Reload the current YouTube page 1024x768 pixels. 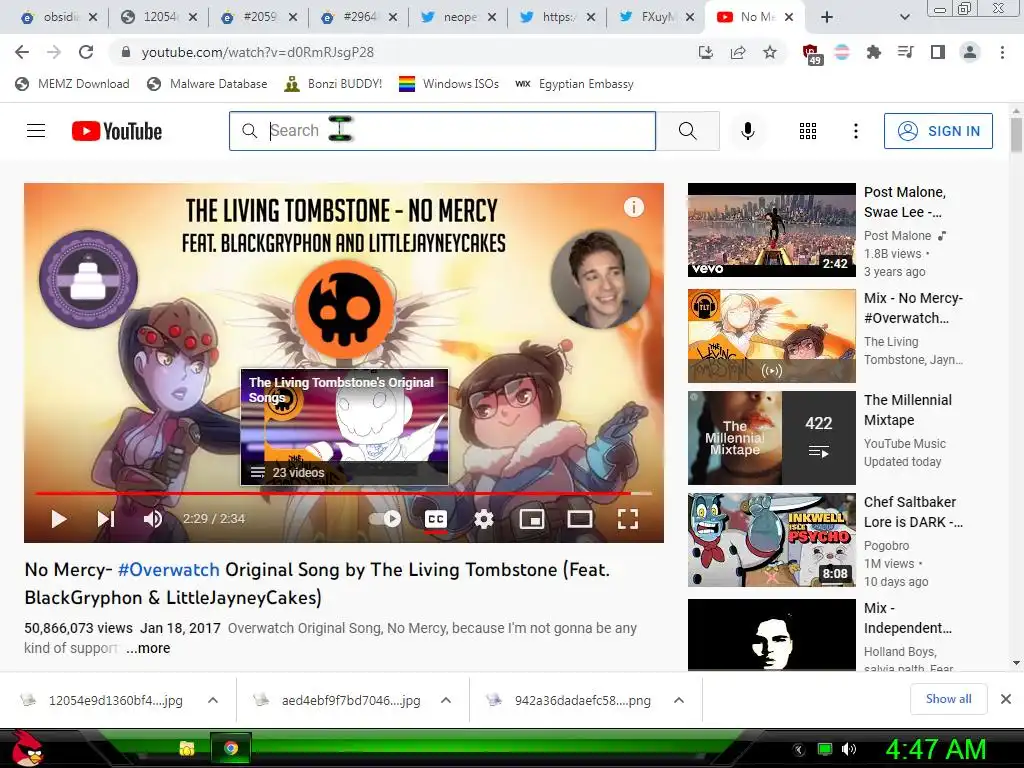86,52
